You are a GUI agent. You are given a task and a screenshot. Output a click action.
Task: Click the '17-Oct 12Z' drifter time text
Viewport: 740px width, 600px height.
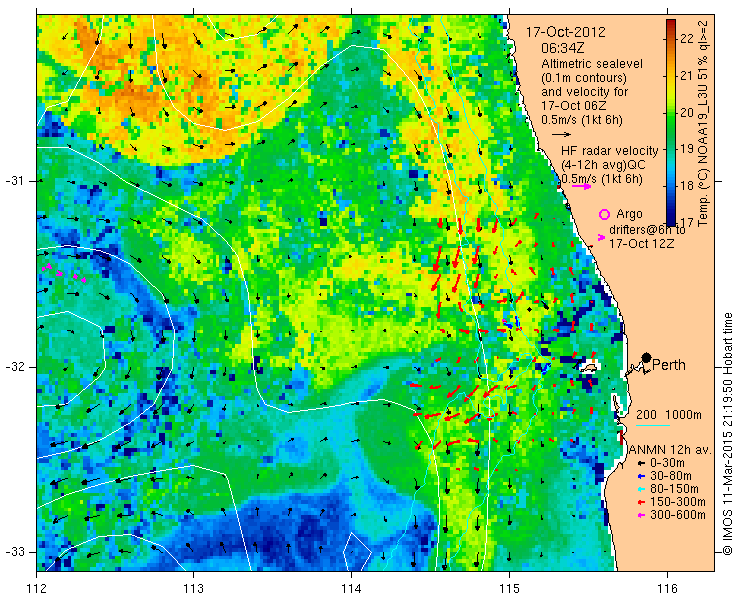pos(641,244)
